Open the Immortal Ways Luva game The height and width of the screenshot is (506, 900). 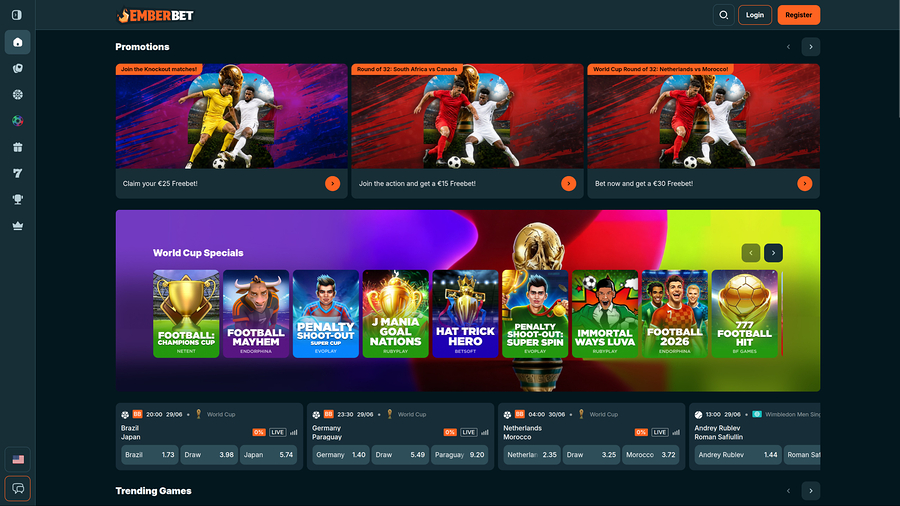pyautogui.click(x=605, y=314)
